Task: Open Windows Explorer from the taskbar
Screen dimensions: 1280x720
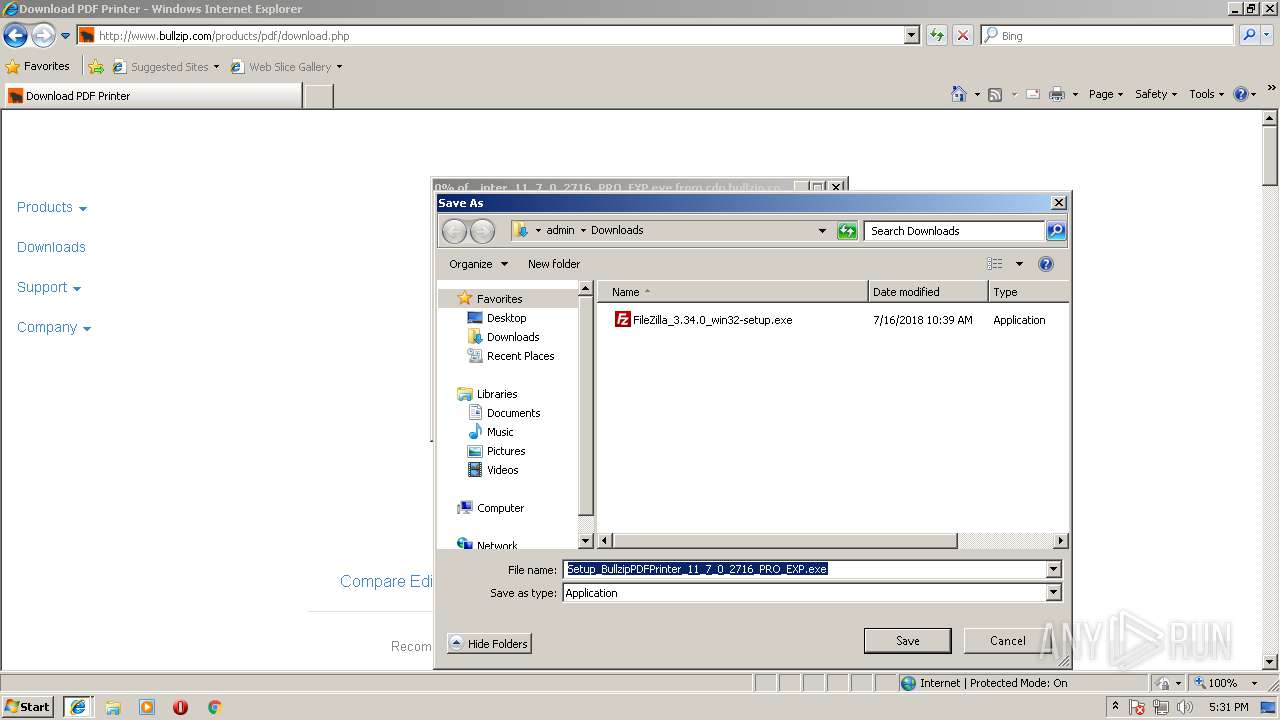Action: pos(113,707)
